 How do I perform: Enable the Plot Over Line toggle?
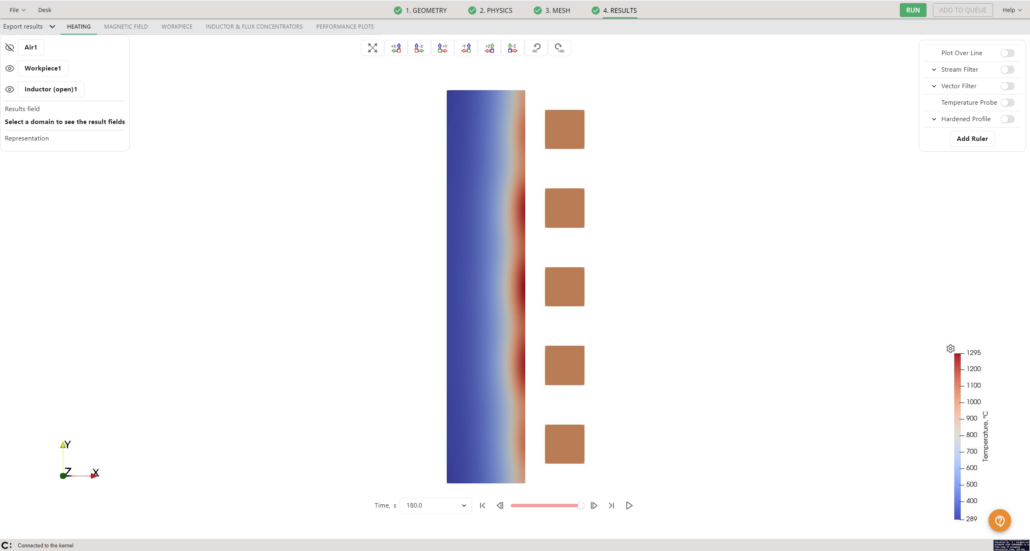(x=1007, y=53)
